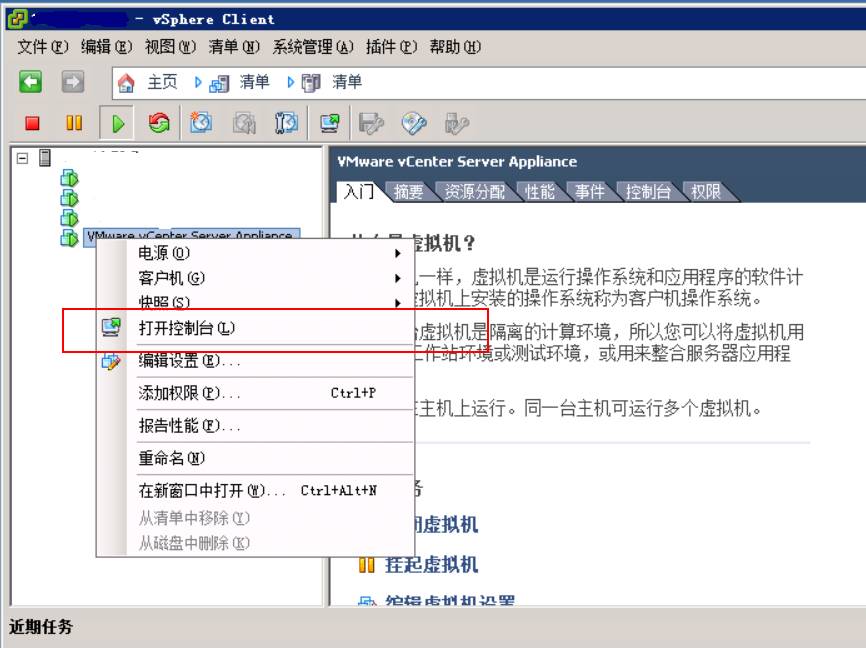
Task: Switch to the 权限 tab
Action: click(x=706, y=192)
